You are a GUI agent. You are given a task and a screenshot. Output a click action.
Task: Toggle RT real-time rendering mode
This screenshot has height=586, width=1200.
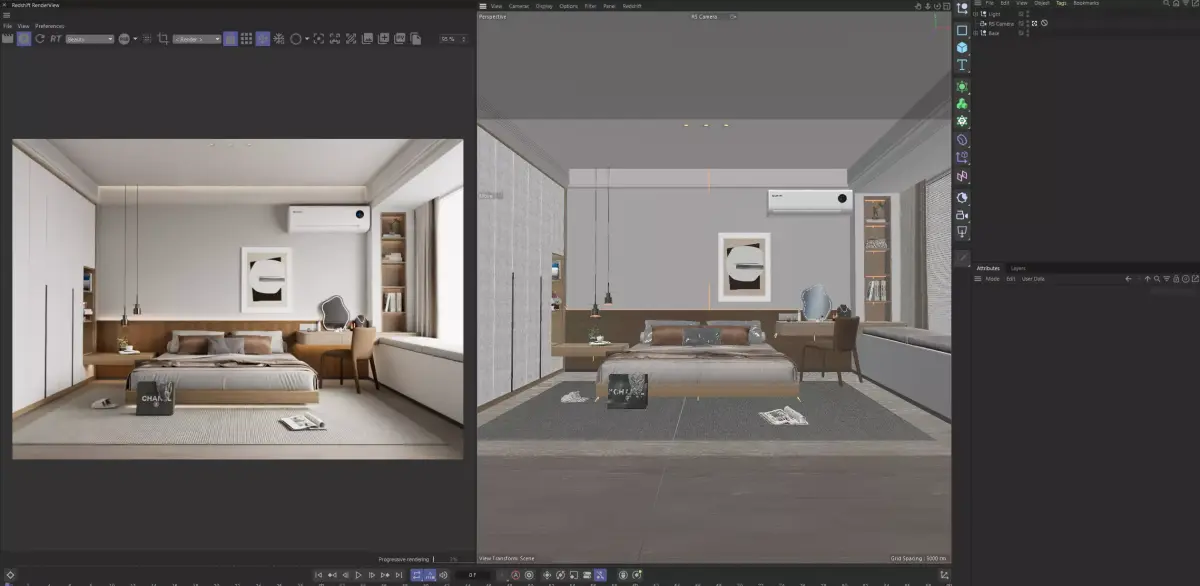point(56,38)
